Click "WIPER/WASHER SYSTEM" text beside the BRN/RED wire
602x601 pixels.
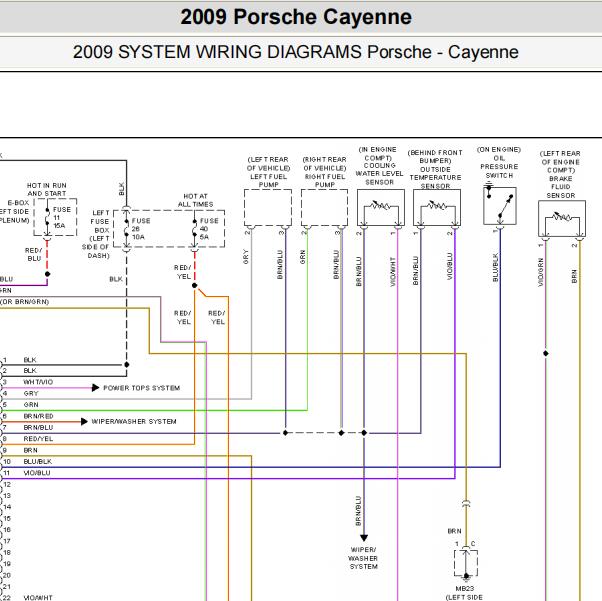[x=134, y=422]
